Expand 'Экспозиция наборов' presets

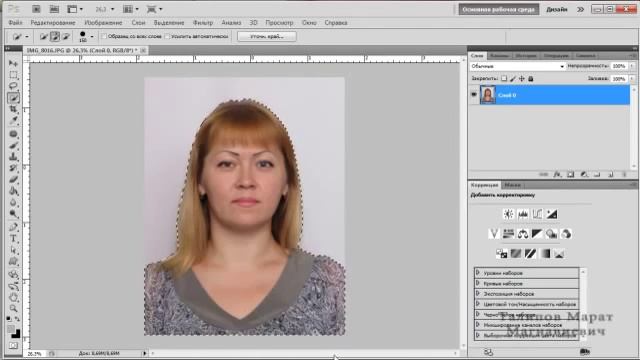pyautogui.click(x=478, y=293)
